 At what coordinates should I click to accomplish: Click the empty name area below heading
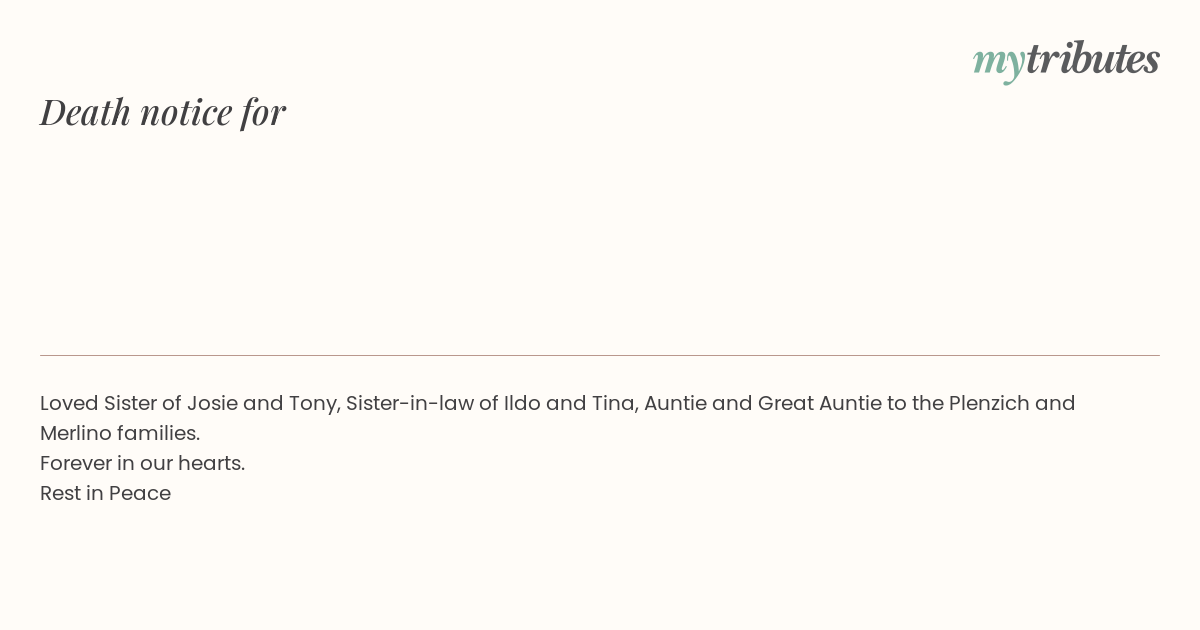coord(600,240)
